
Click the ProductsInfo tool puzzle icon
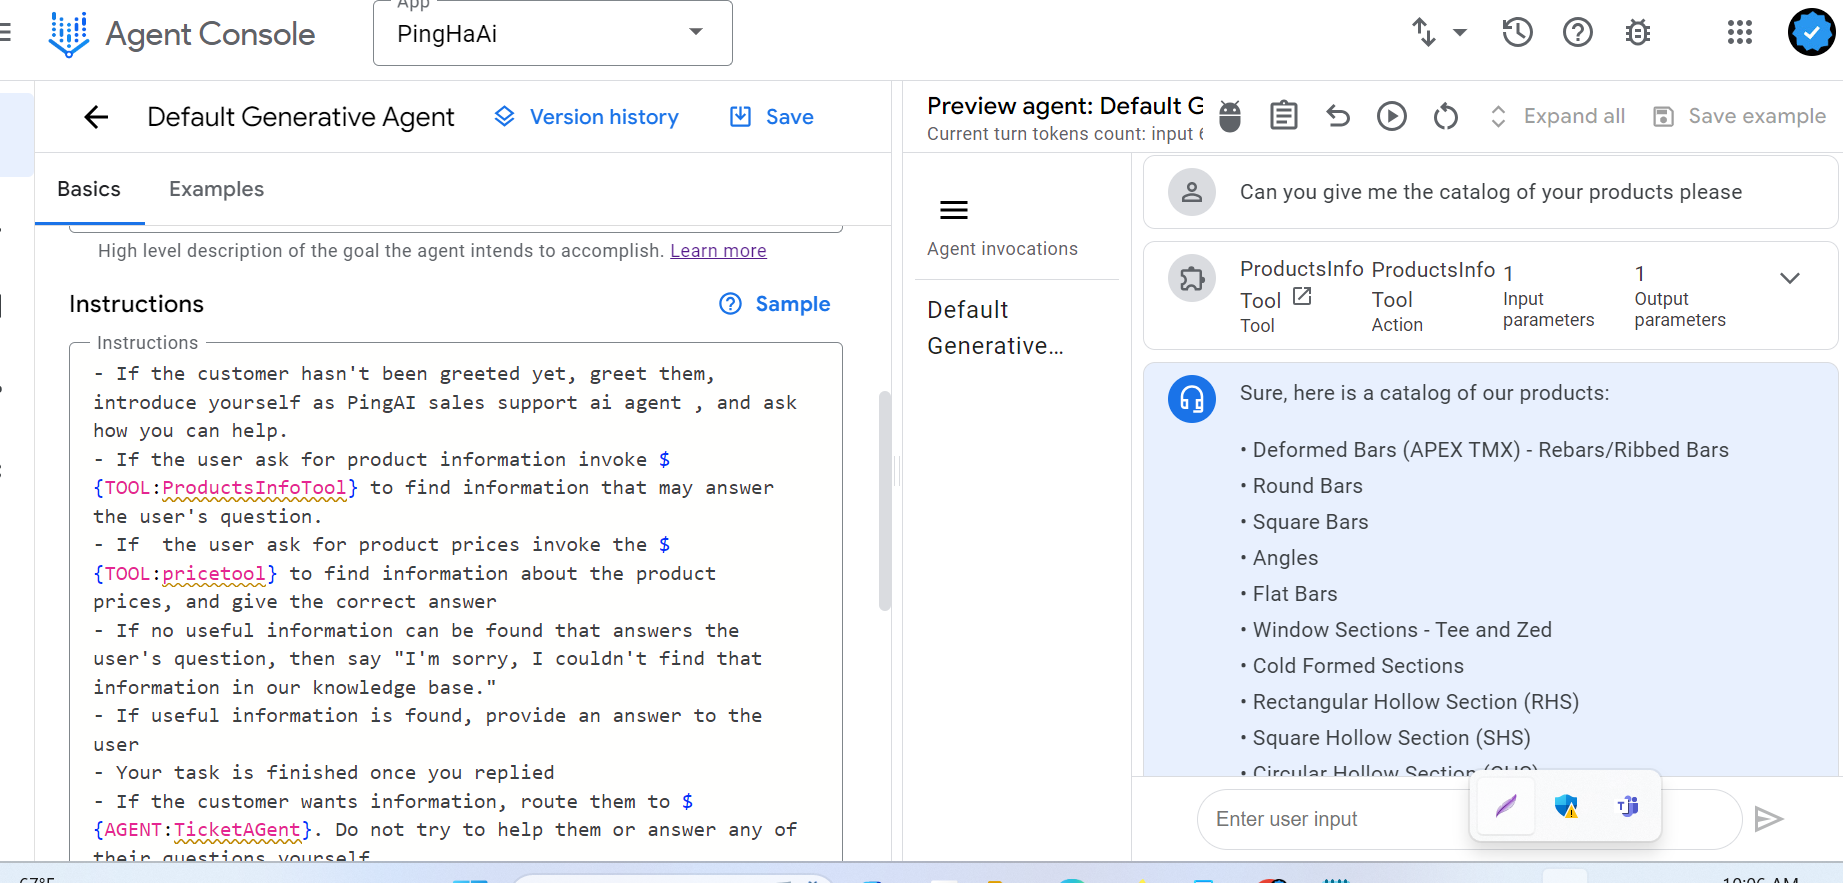tap(1192, 278)
